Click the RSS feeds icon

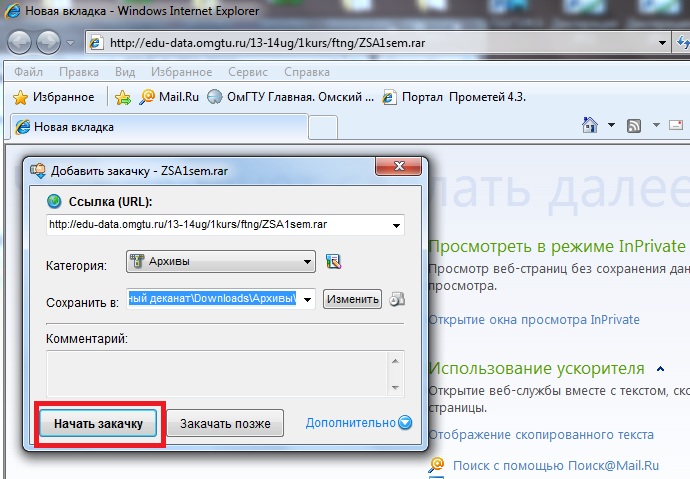tap(633, 126)
